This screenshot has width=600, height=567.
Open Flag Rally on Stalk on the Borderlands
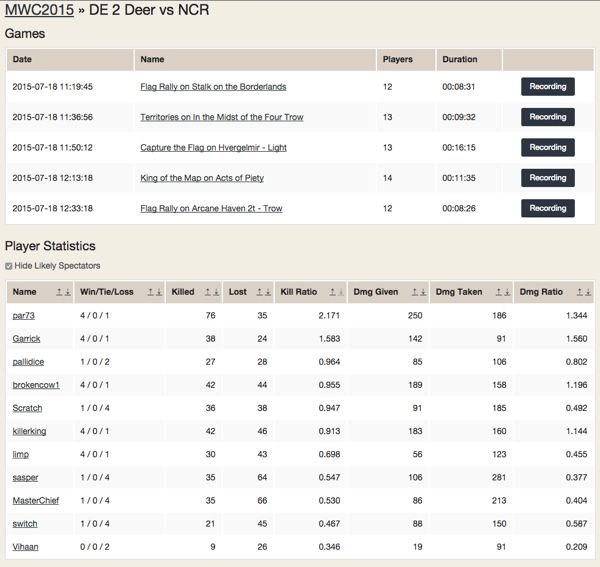(213, 87)
